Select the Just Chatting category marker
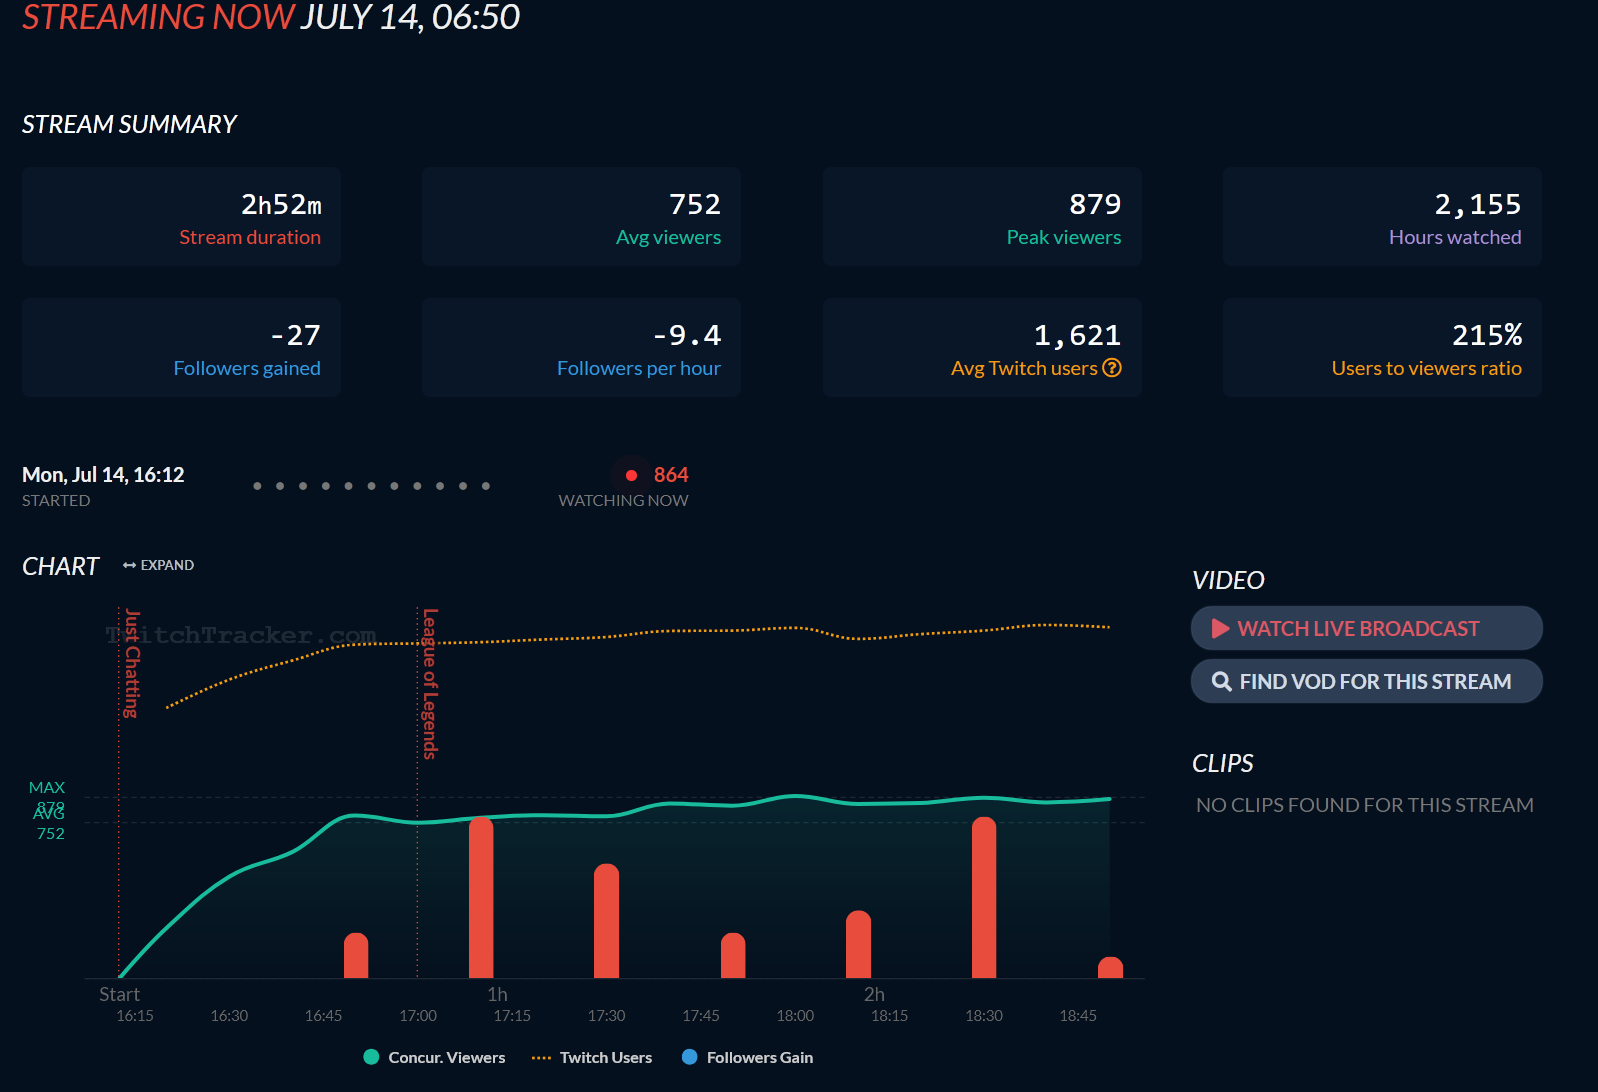This screenshot has height=1092, width=1598. point(132,663)
